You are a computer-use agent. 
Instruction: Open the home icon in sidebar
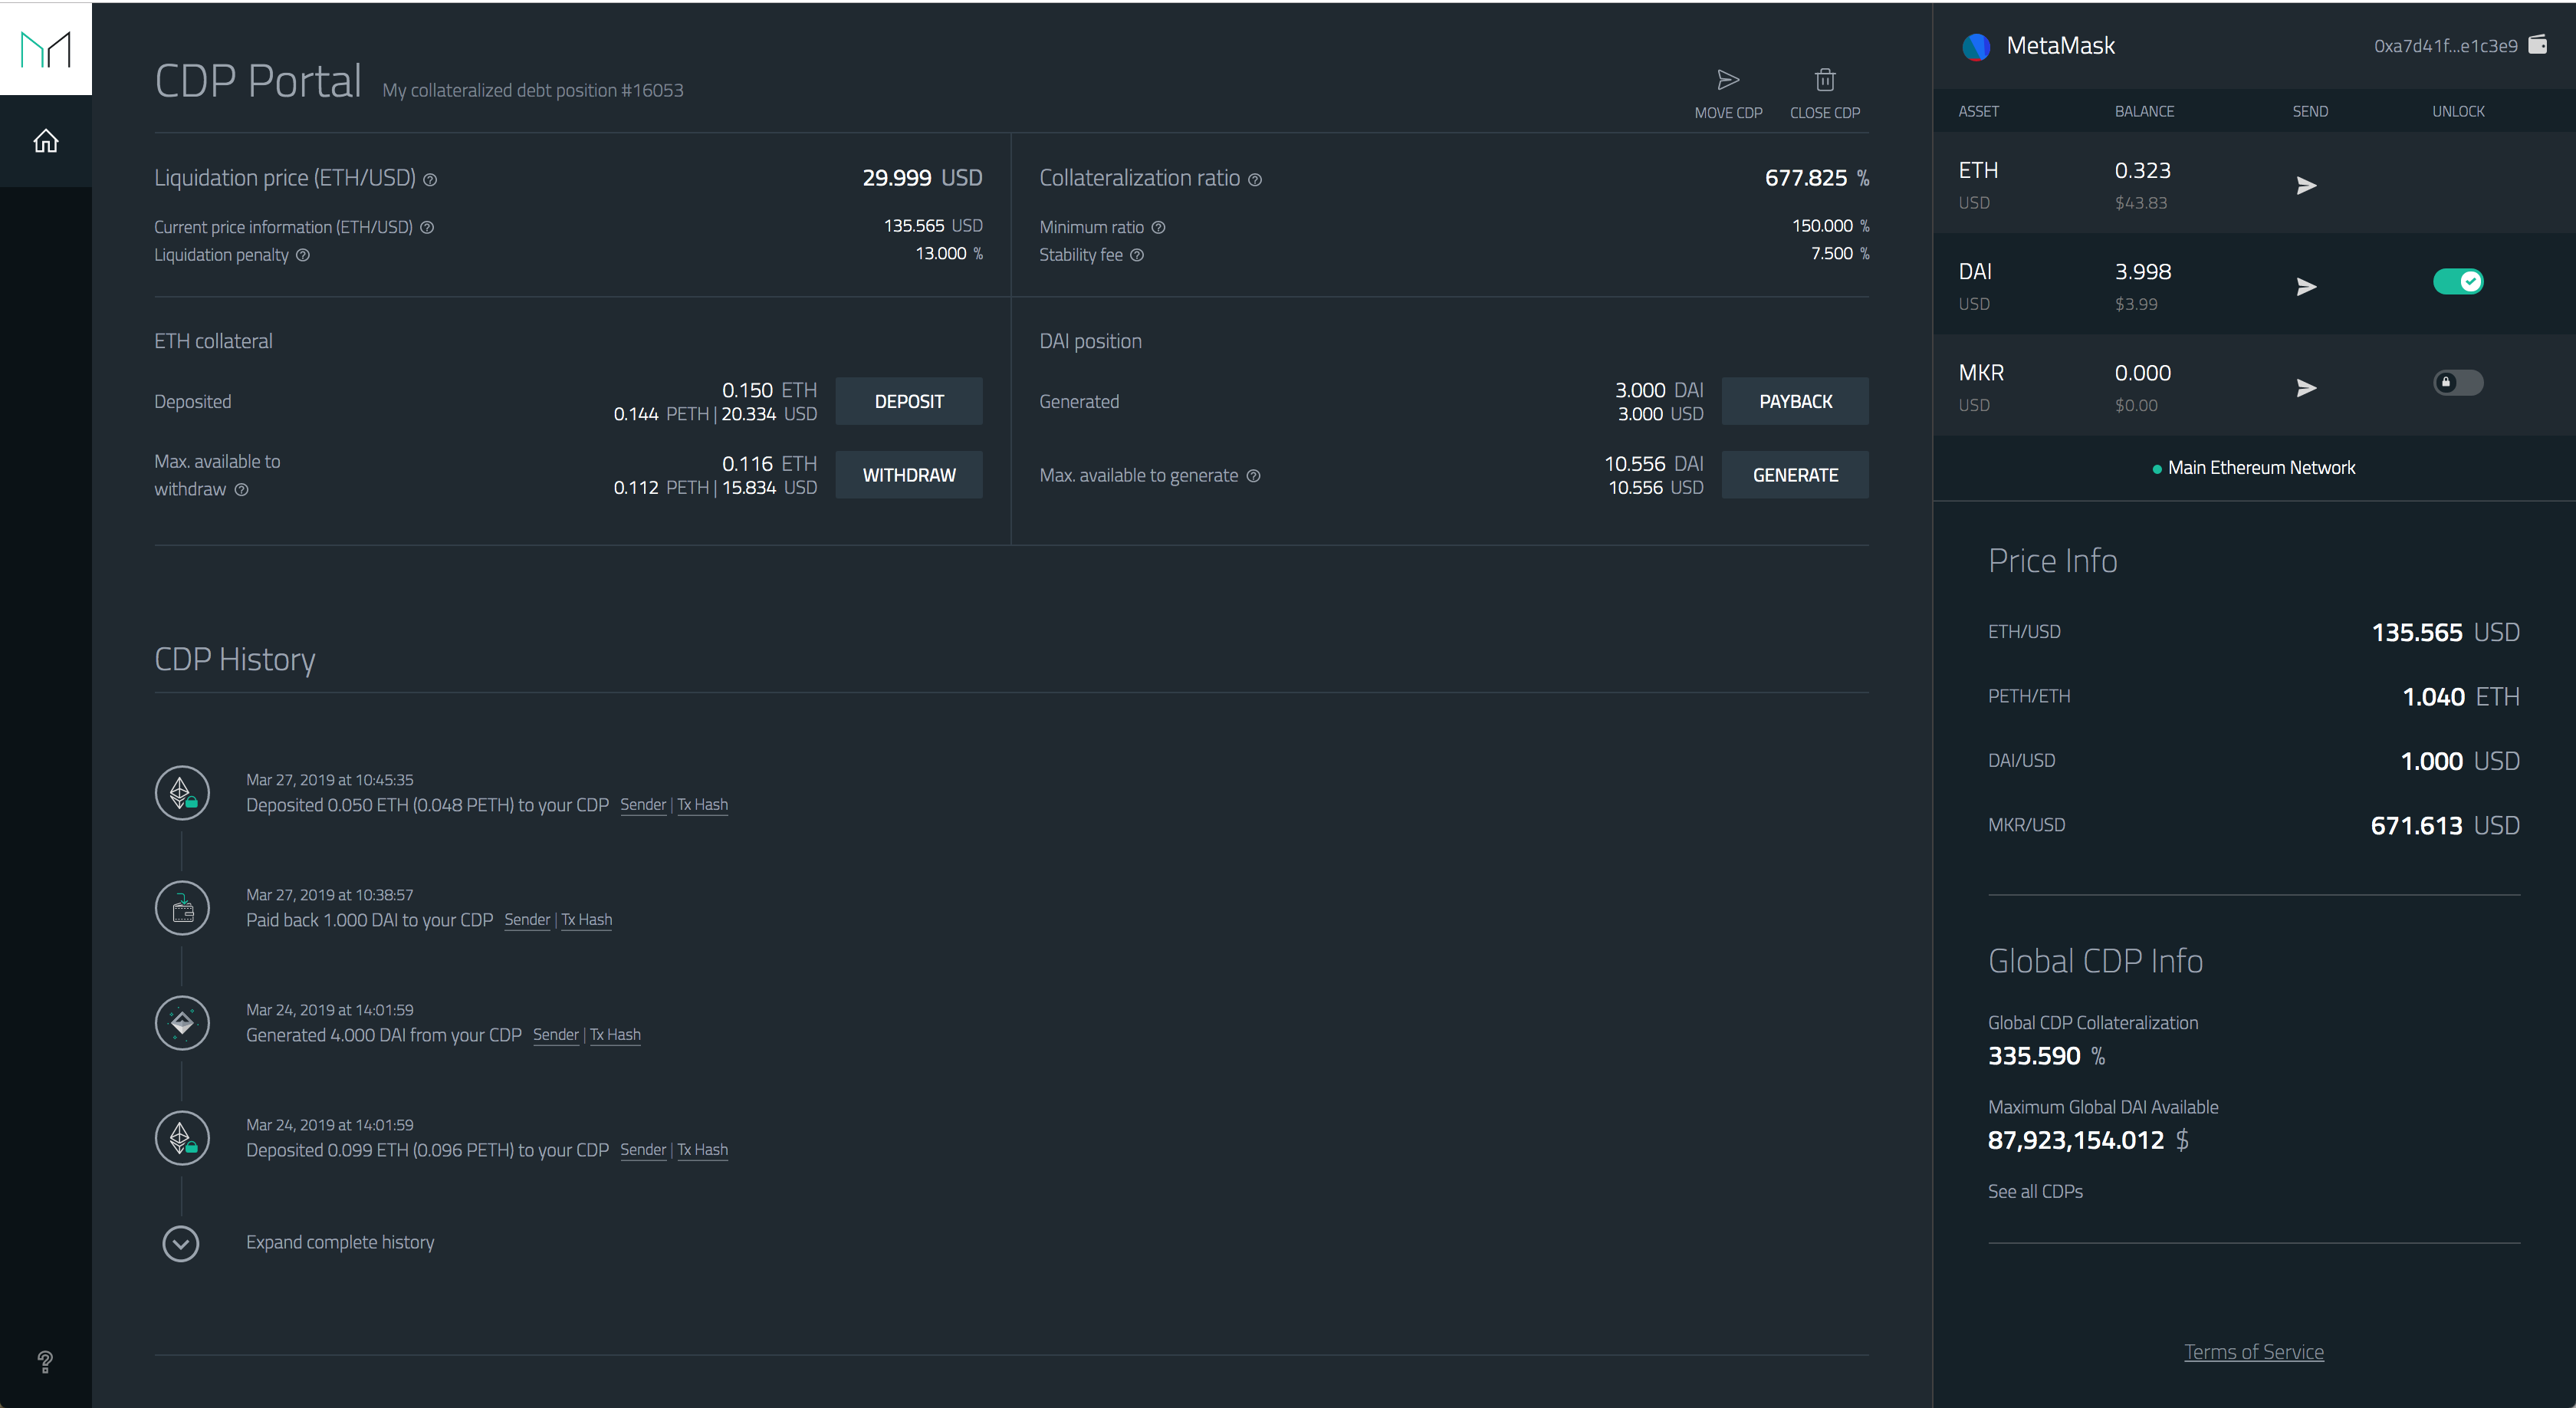point(46,141)
